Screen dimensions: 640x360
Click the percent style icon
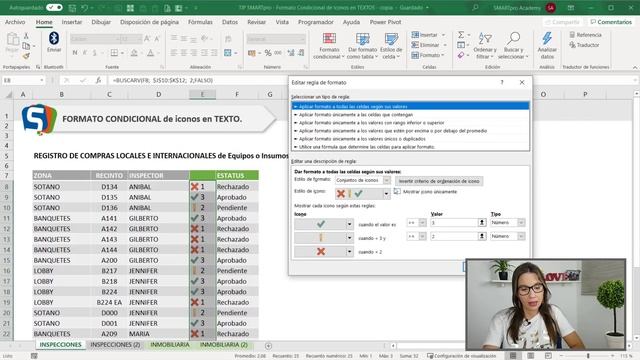click(x=268, y=53)
